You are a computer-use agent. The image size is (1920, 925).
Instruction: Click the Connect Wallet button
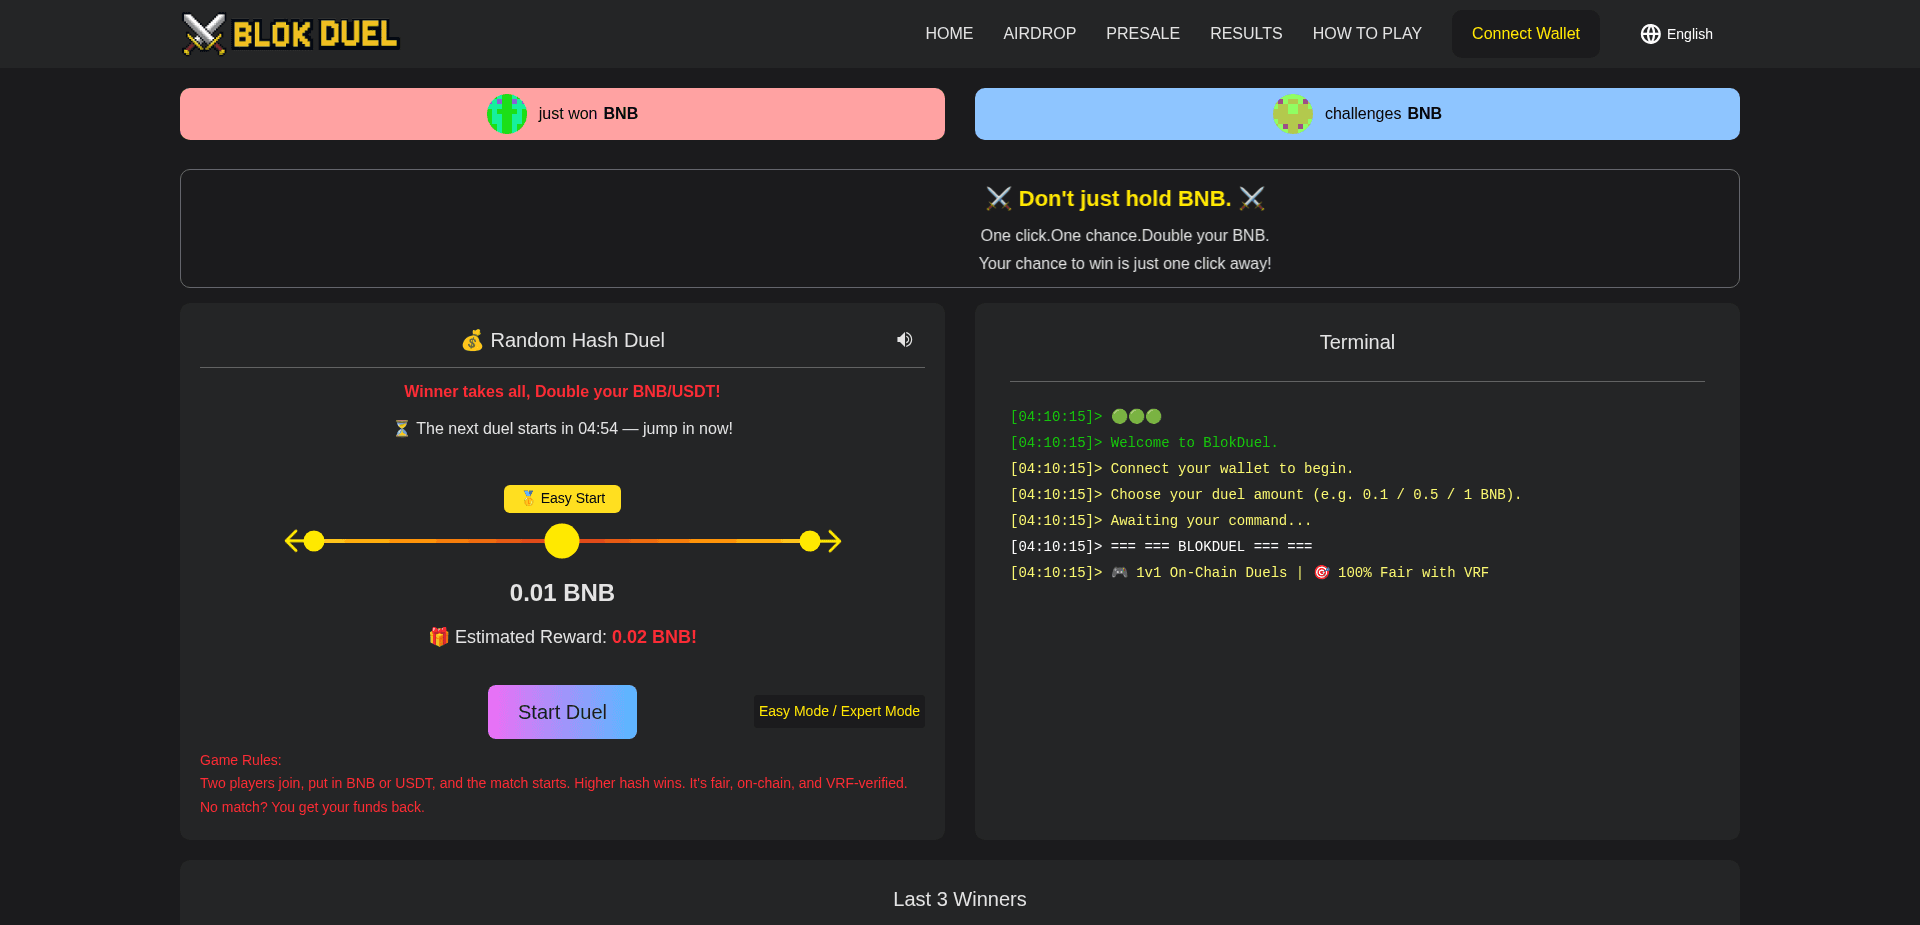point(1525,33)
